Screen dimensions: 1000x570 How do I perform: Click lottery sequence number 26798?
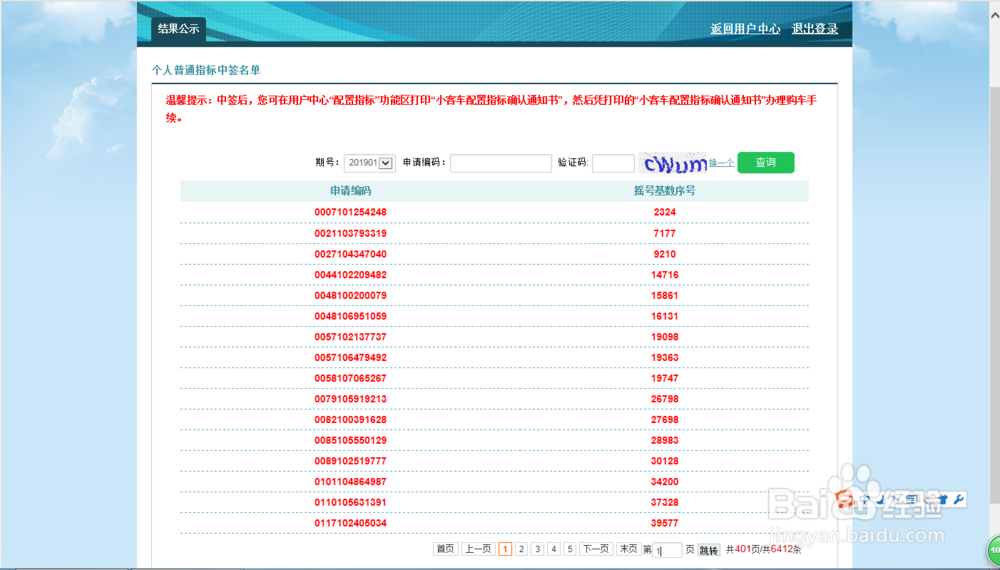click(x=665, y=399)
